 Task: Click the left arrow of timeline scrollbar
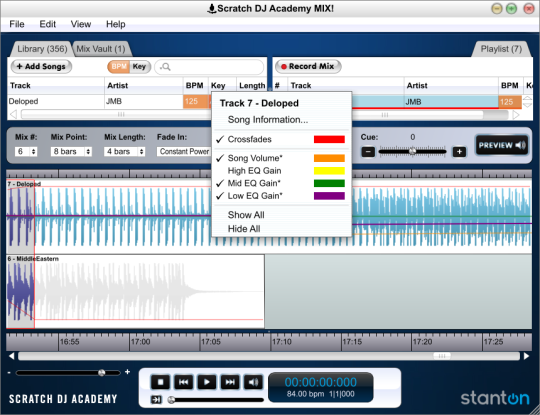12,356
